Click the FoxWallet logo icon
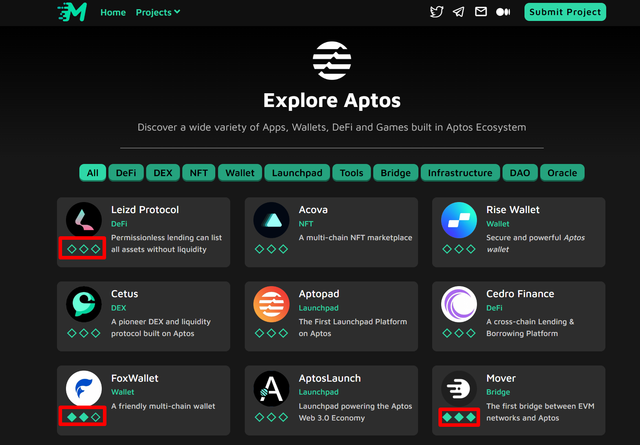 (x=84, y=389)
